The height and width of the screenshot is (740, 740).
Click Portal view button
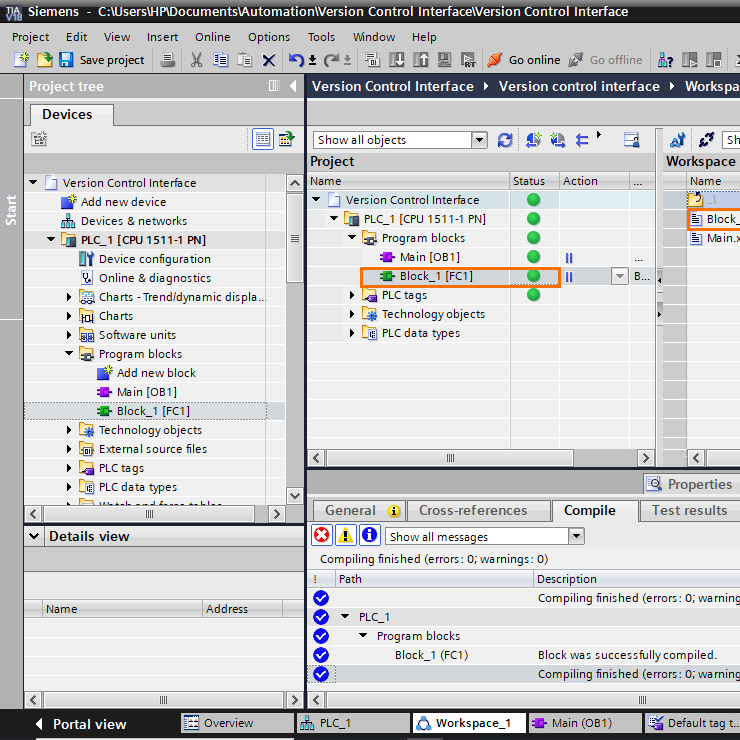point(82,724)
